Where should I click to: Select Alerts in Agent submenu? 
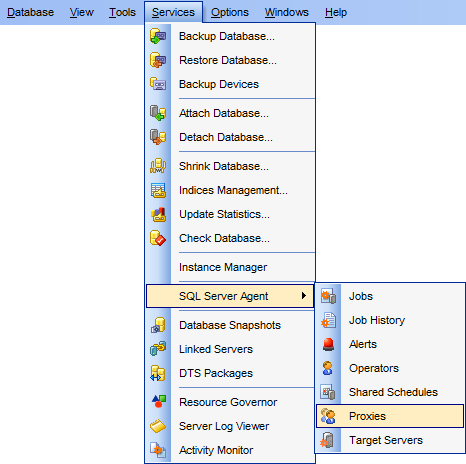tap(390, 344)
